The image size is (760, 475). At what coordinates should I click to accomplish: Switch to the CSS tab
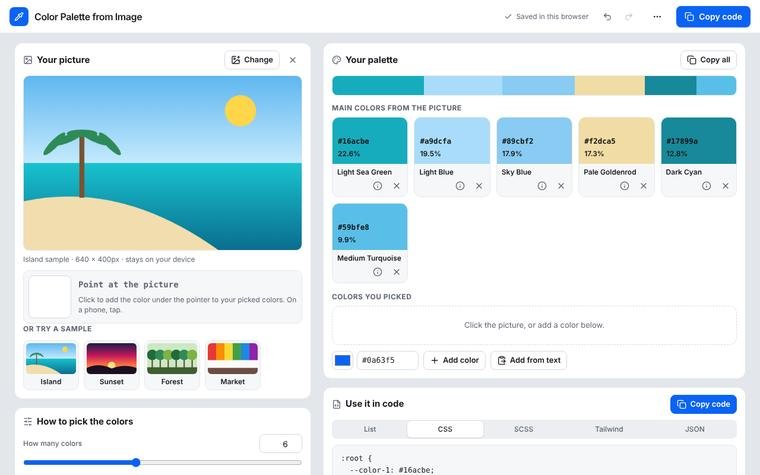[x=445, y=429]
